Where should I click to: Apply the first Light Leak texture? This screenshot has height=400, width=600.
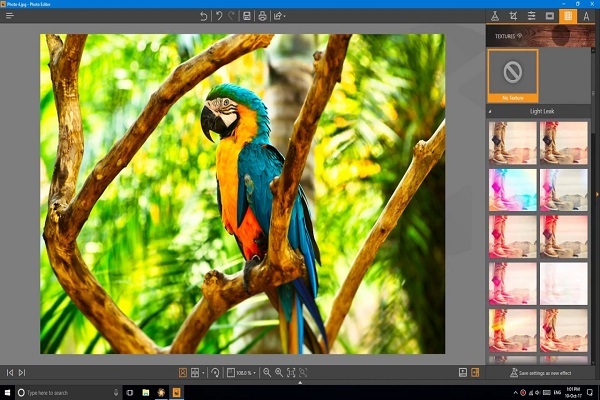tap(512, 141)
